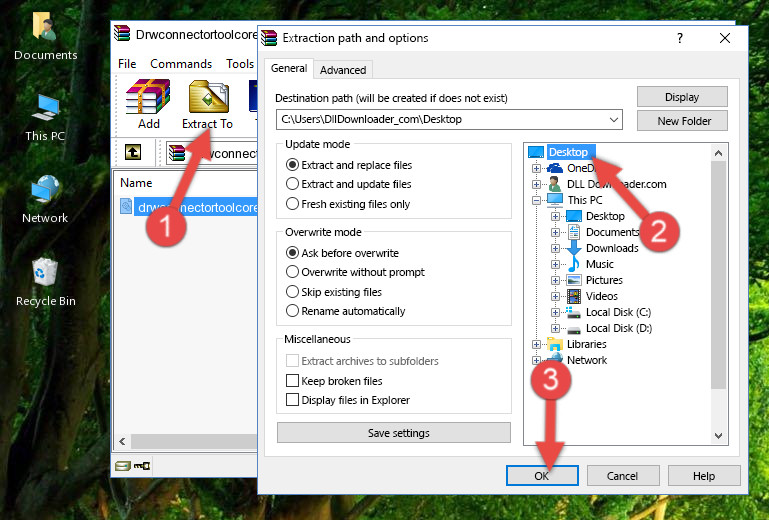Enable Keep broken files checkbox
This screenshot has height=520, width=769.
pyautogui.click(x=292, y=381)
